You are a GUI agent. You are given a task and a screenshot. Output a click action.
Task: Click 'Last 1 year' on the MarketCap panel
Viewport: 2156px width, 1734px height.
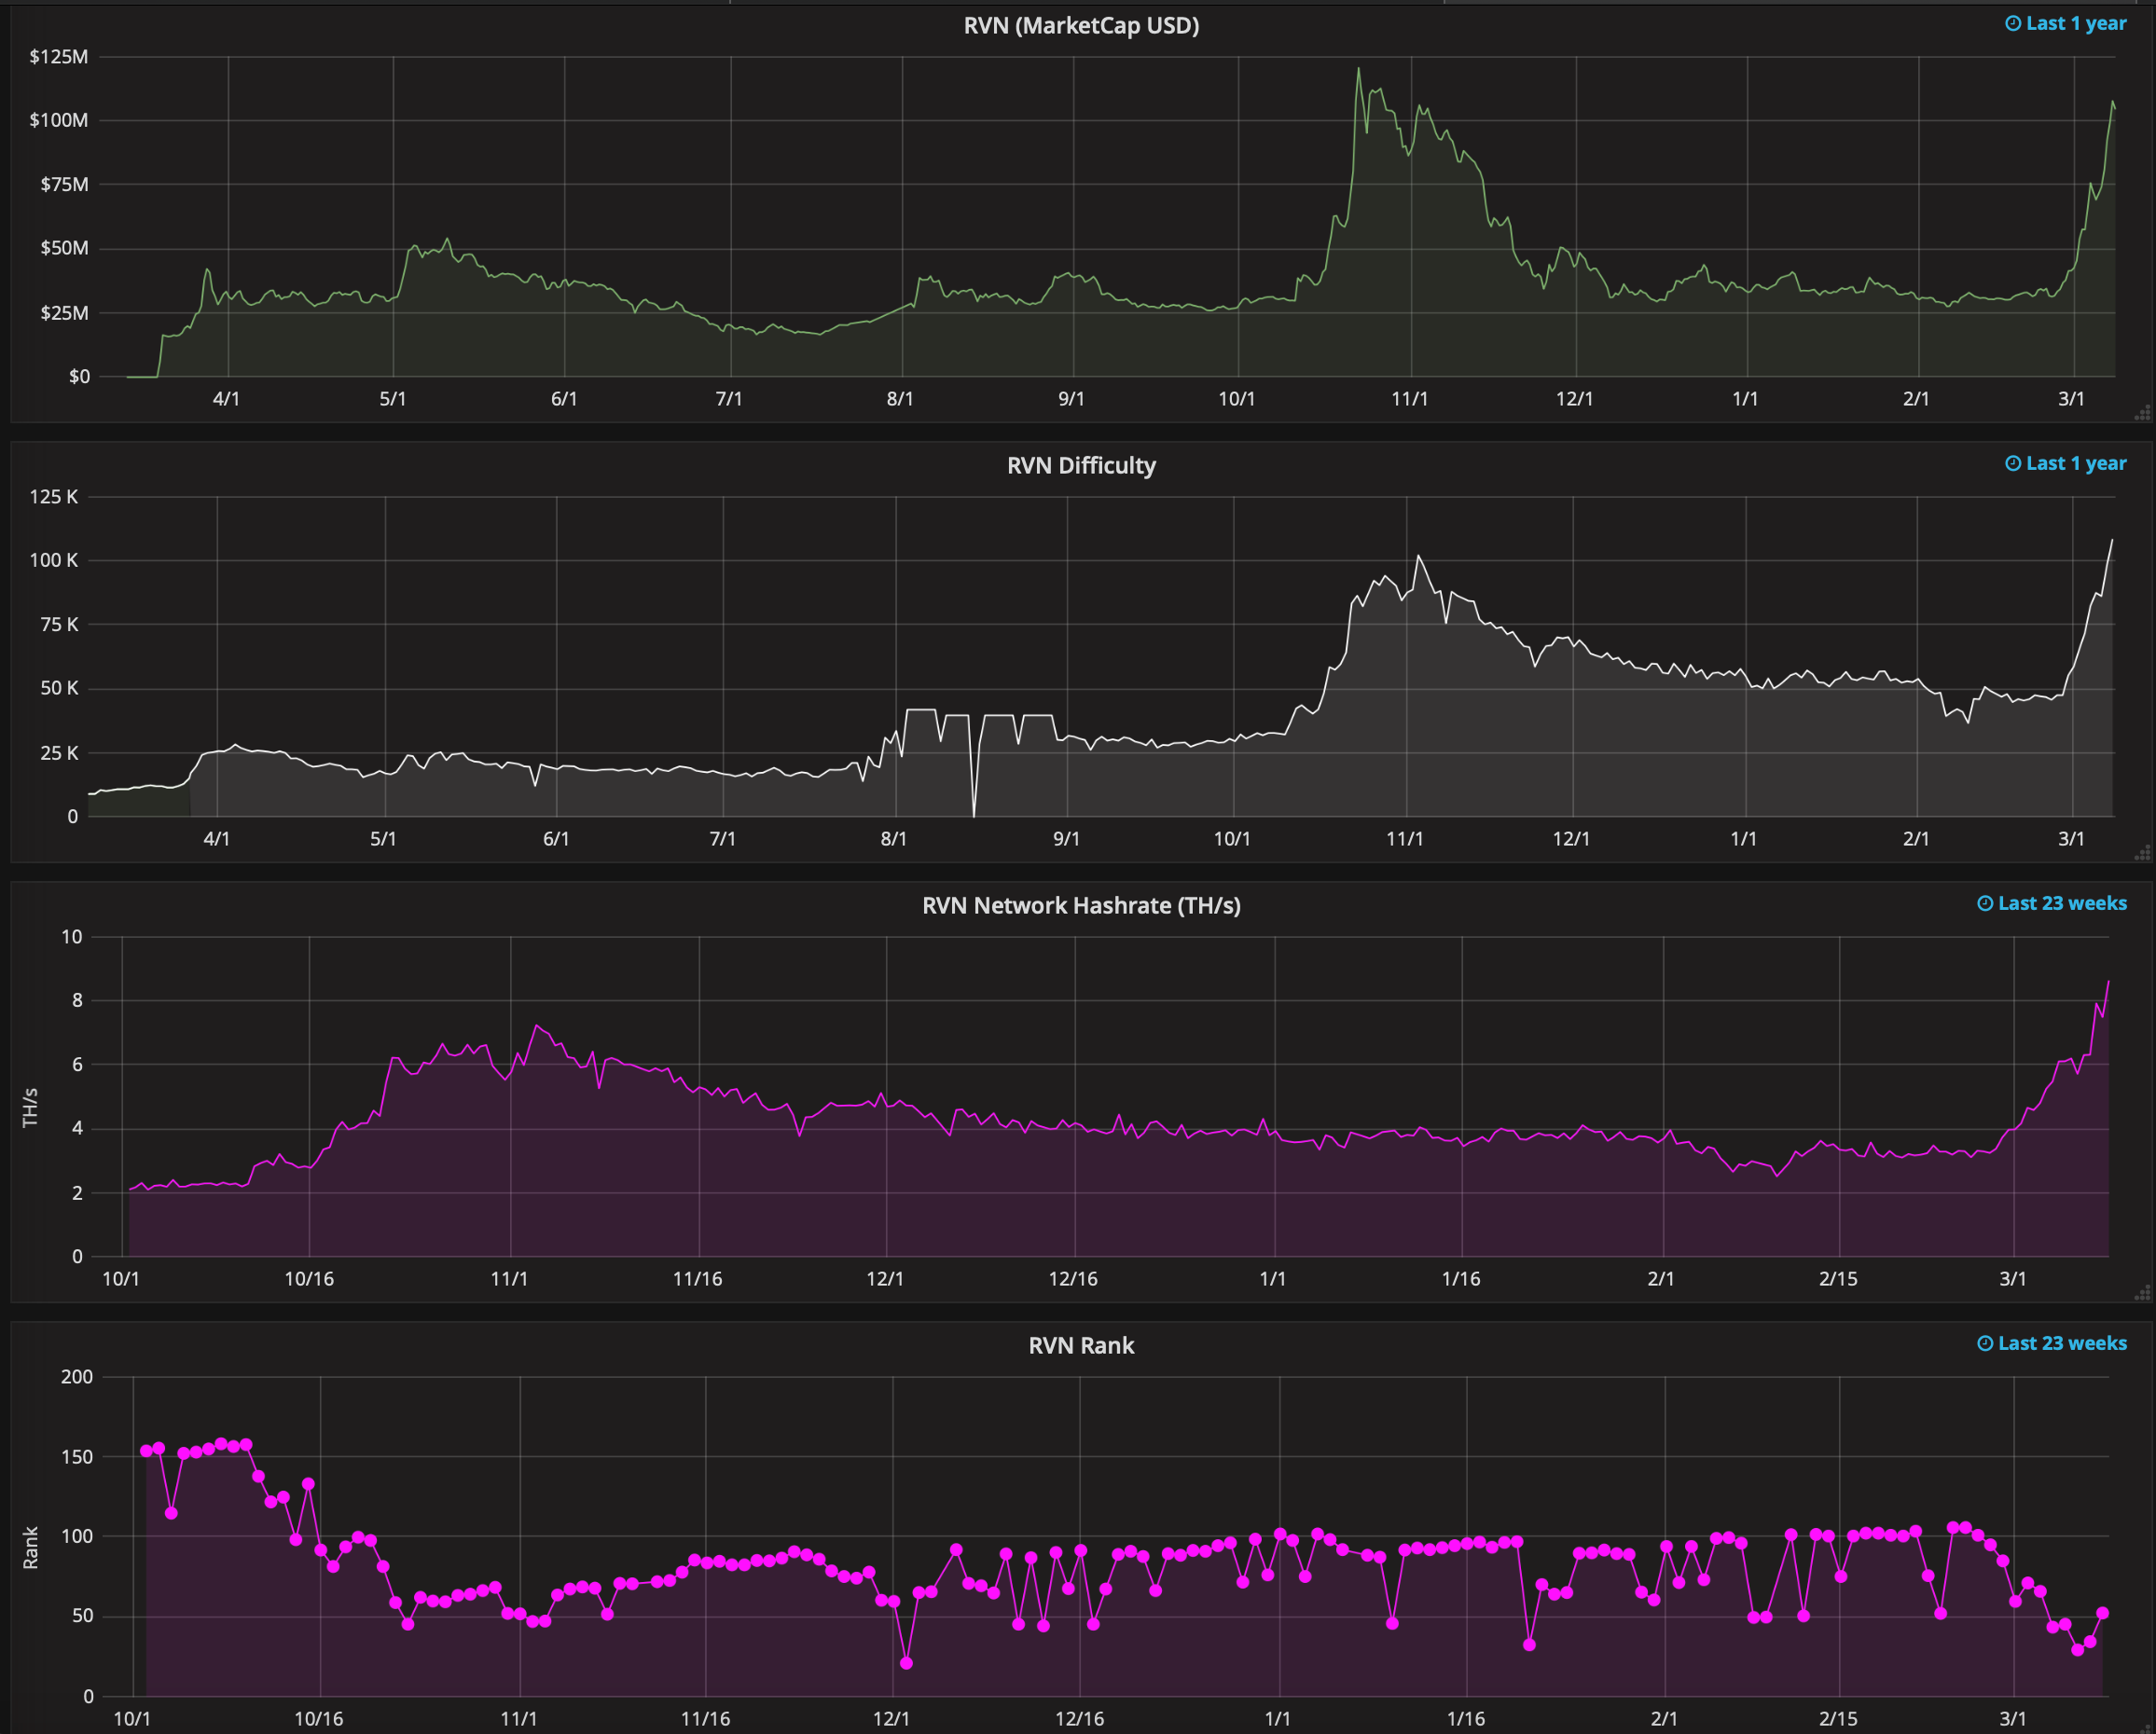point(2076,23)
